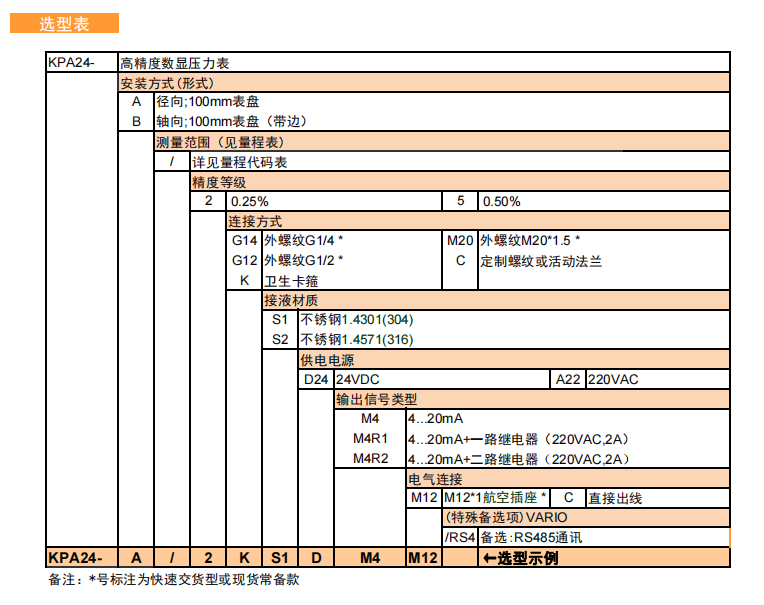Click the 卫生卡箍 description text

[291, 281]
